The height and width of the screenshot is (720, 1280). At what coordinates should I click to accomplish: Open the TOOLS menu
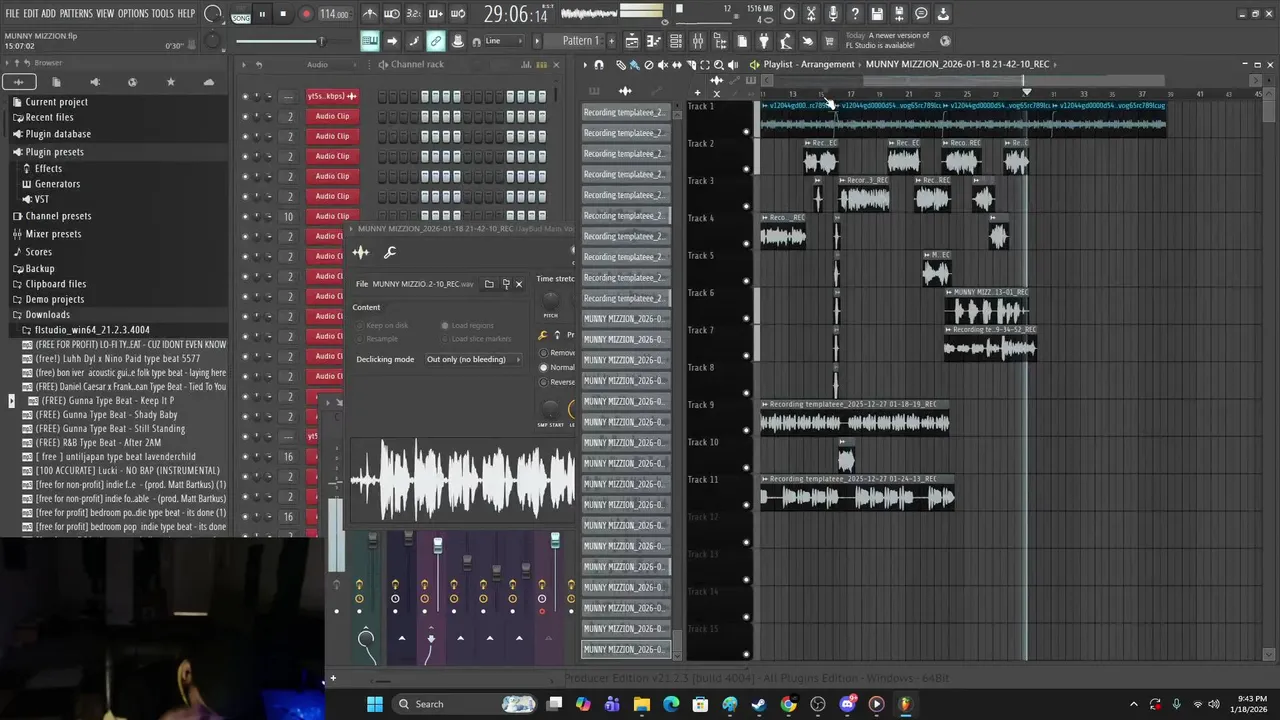(x=162, y=13)
